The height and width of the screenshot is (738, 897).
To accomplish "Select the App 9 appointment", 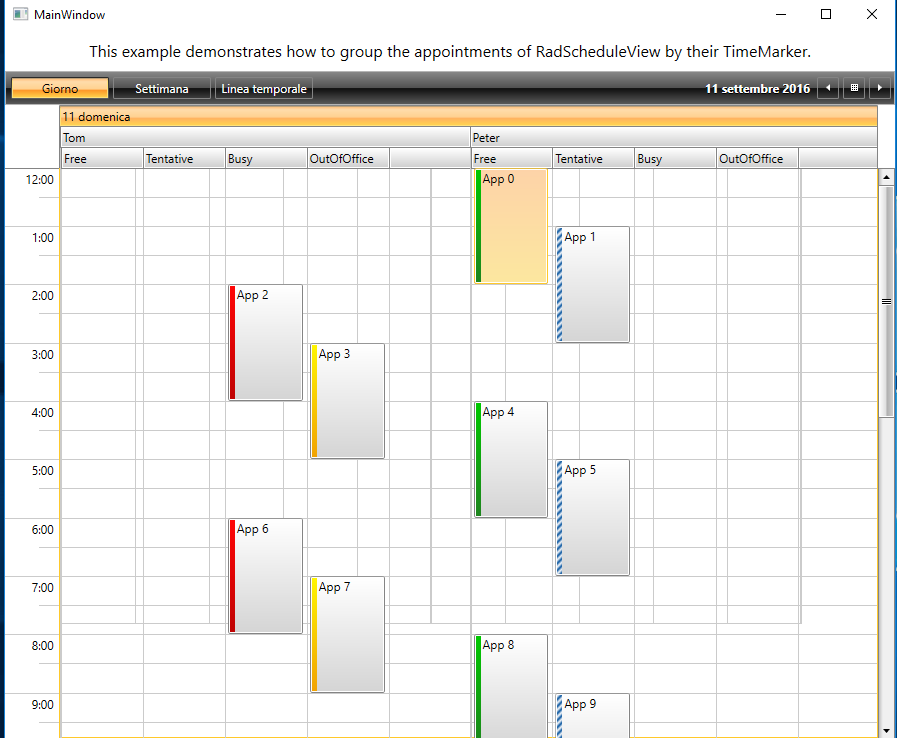I will (593, 716).
